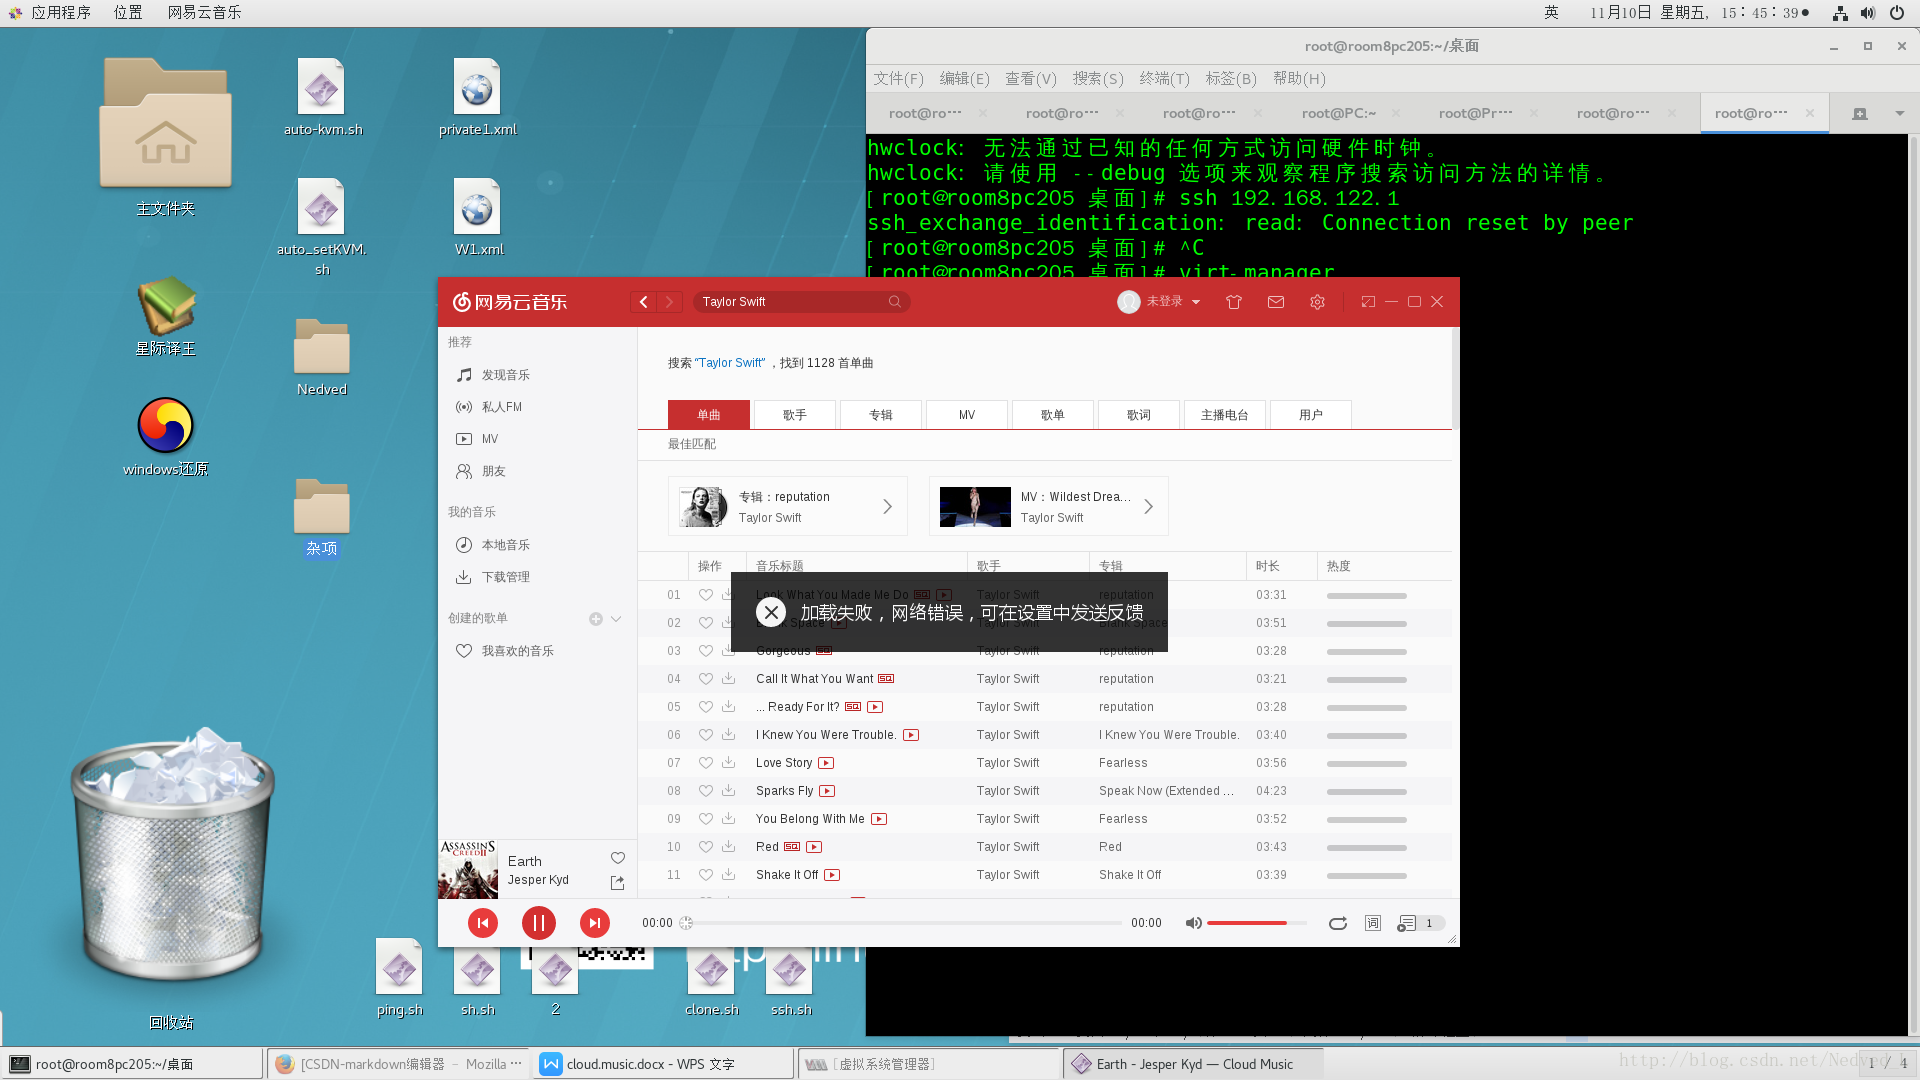Select the 歌词 search tab
Screen dimensions: 1920x1080
click(x=1139, y=415)
